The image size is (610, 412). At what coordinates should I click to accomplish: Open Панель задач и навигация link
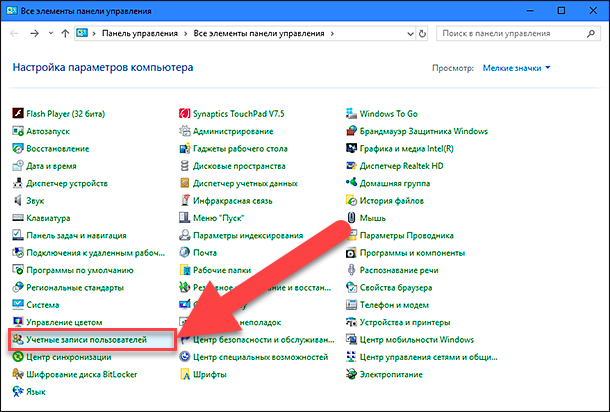click(x=76, y=235)
